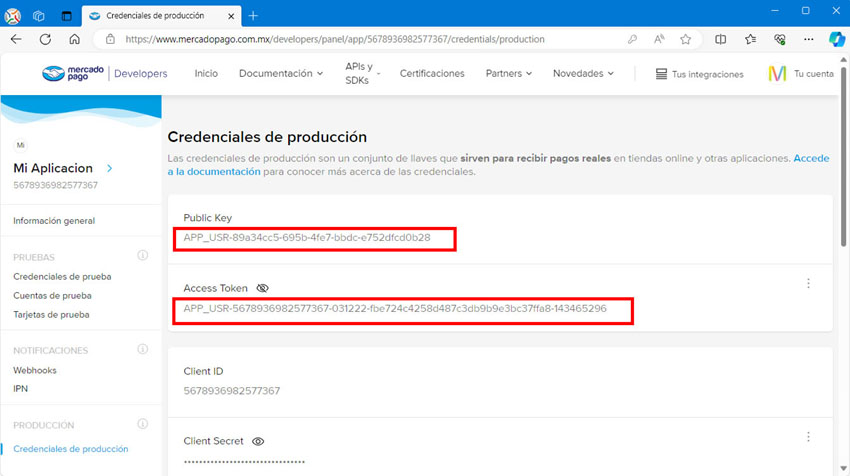Open favorites list icon
The width and height of the screenshot is (850, 476).
[750, 39]
